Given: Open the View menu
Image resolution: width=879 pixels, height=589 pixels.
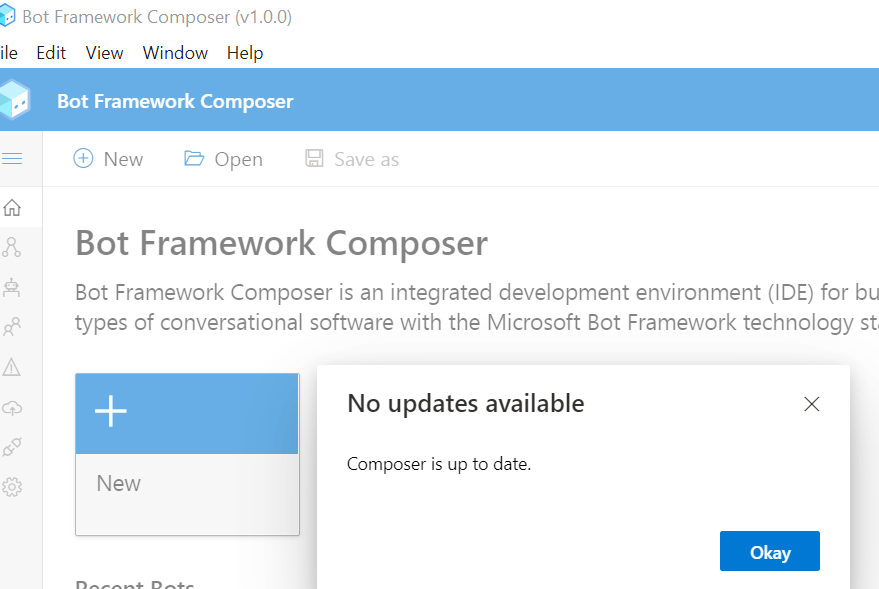Looking at the screenshot, I should [104, 53].
